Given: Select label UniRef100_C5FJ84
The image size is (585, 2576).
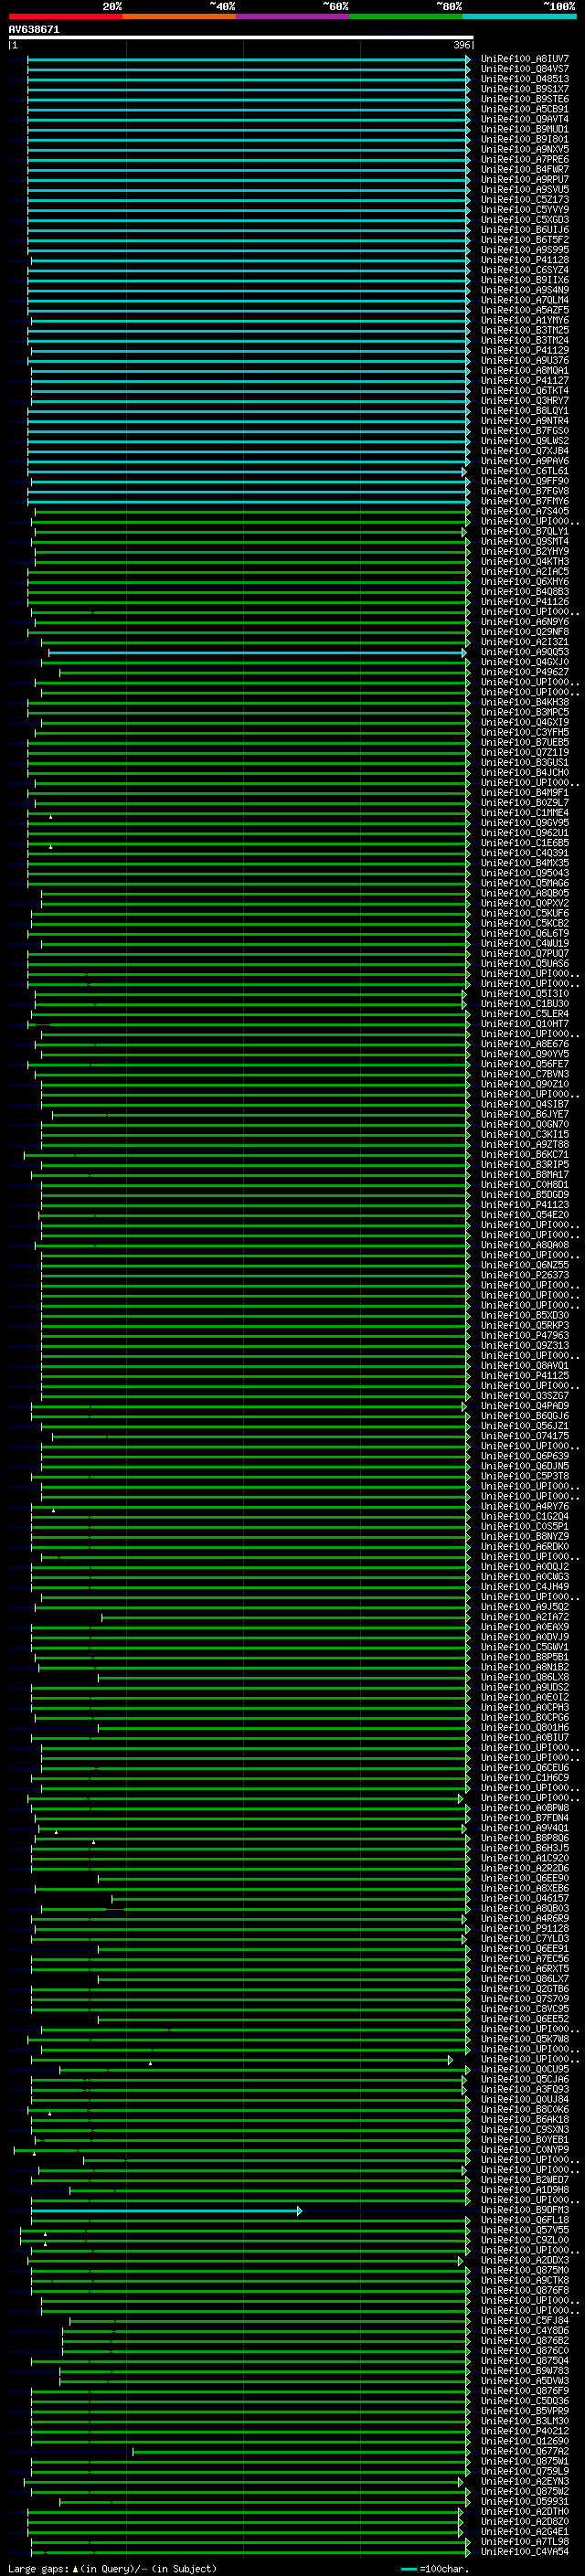Looking at the screenshot, I should [525, 2320].
